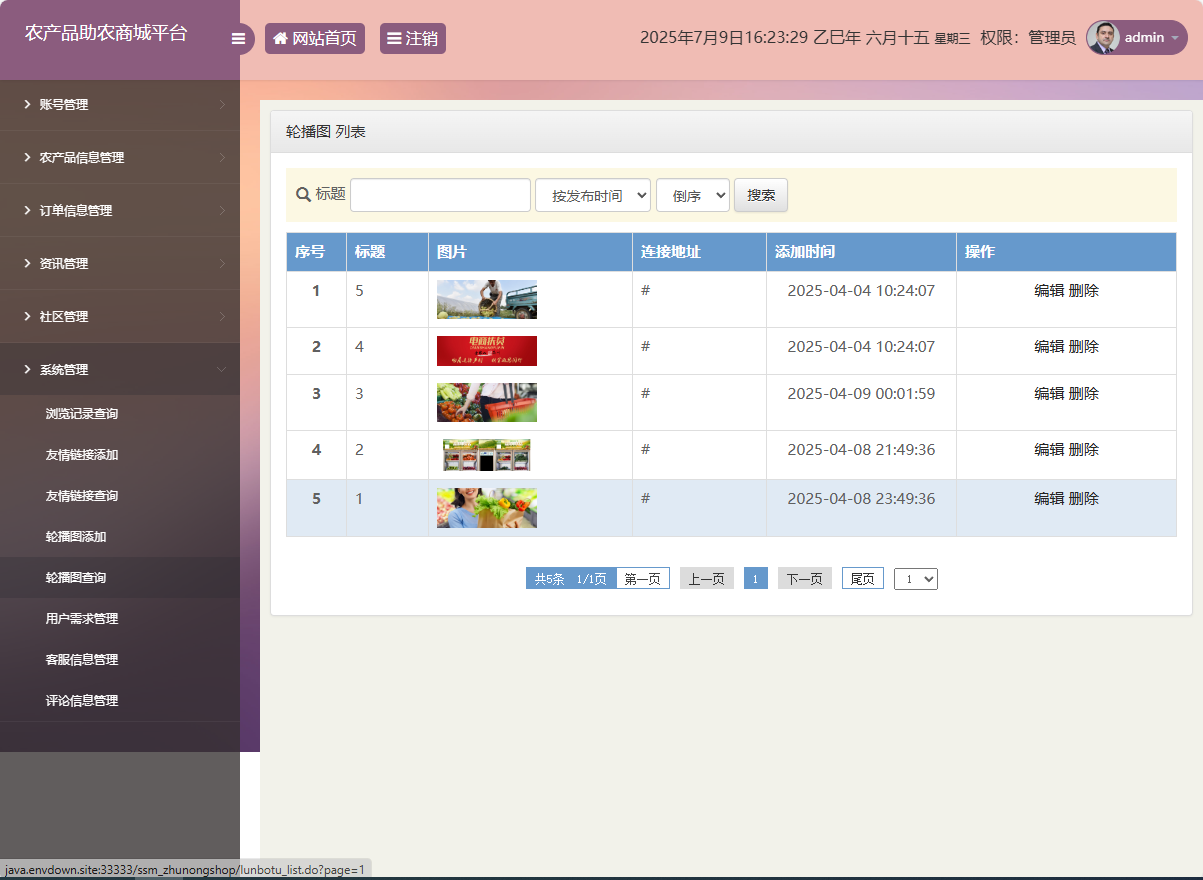
Task: Click the home icon on 网站首页 button
Action: (x=280, y=38)
